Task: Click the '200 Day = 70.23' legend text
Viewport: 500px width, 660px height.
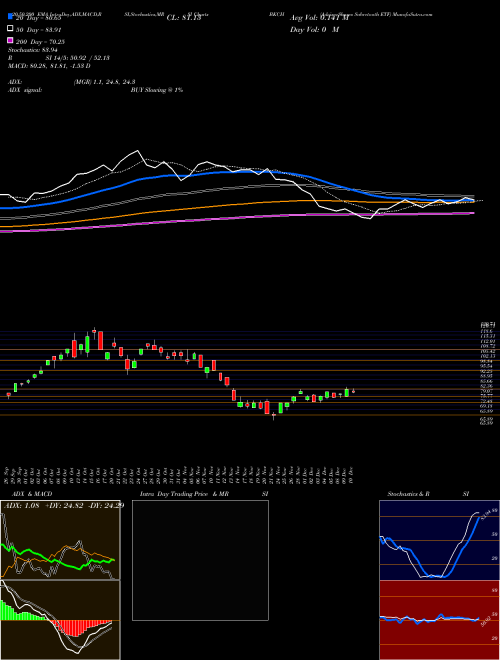Action: point(40,41)
